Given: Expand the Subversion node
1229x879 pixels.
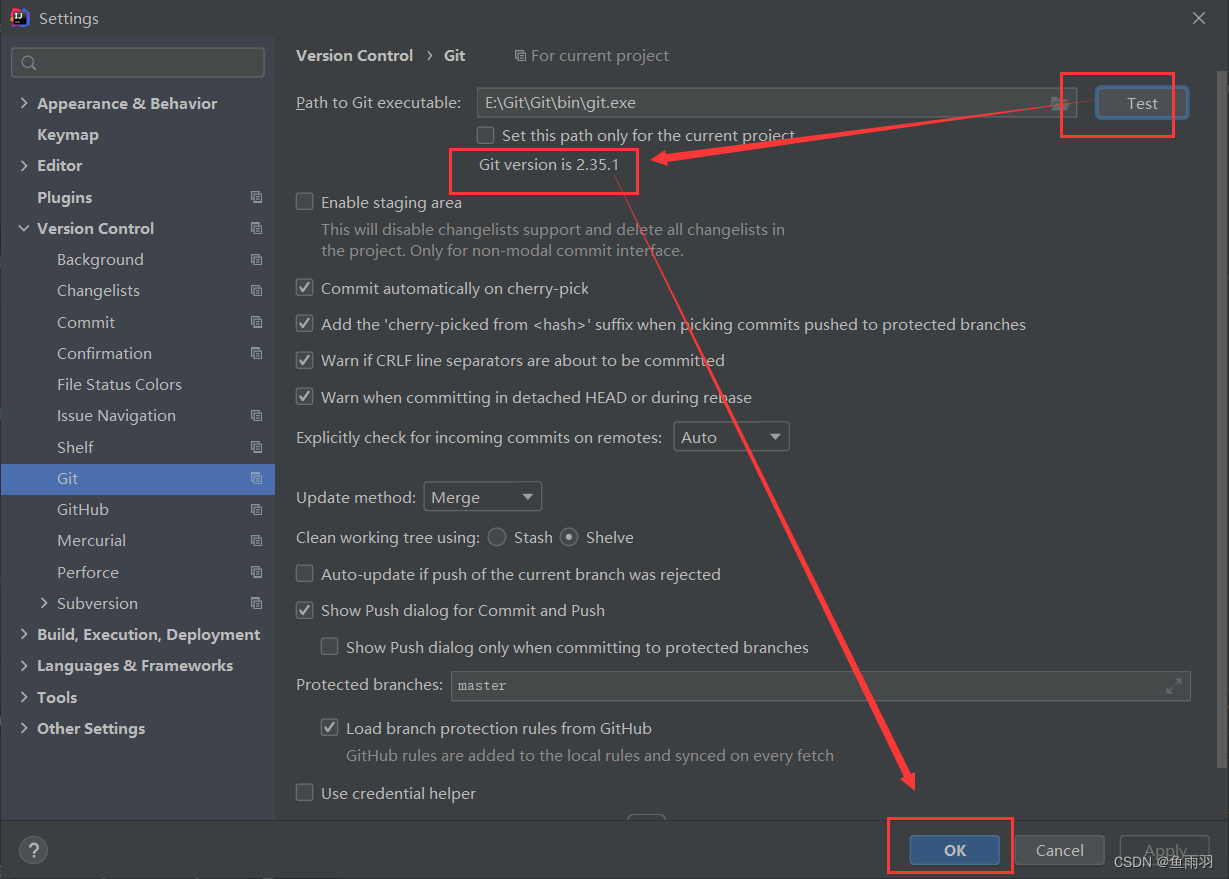Looking at the screenshot, I should pyautogui.click(x=44, y=603).
